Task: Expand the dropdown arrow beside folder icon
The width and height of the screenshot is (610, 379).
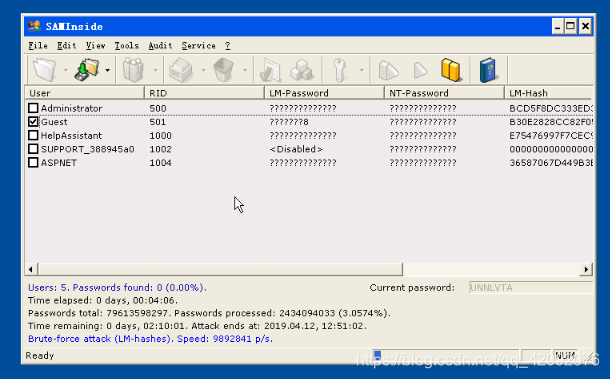Action: point(66,70)
